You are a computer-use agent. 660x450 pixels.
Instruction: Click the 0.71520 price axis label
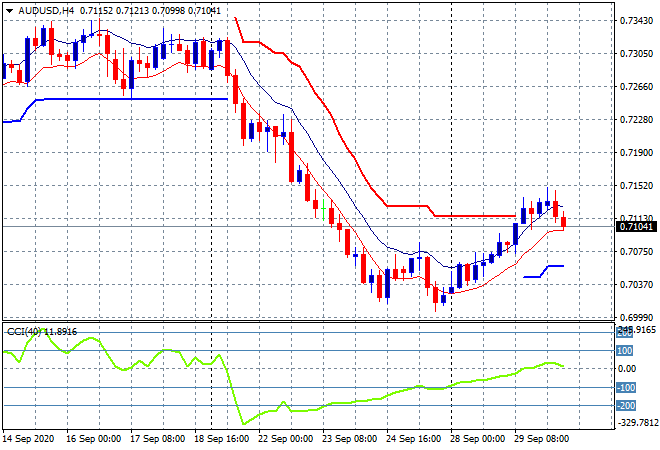(633, 185)
